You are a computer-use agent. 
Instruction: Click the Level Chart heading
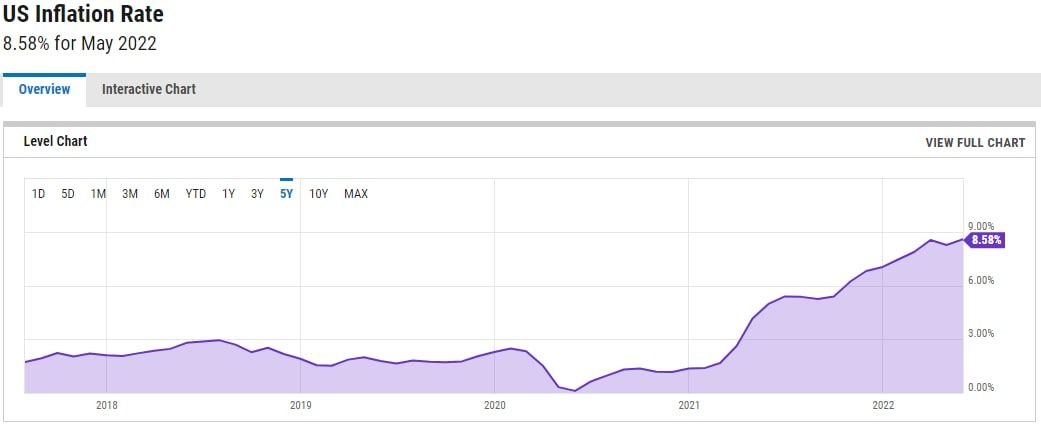[56, 142]
